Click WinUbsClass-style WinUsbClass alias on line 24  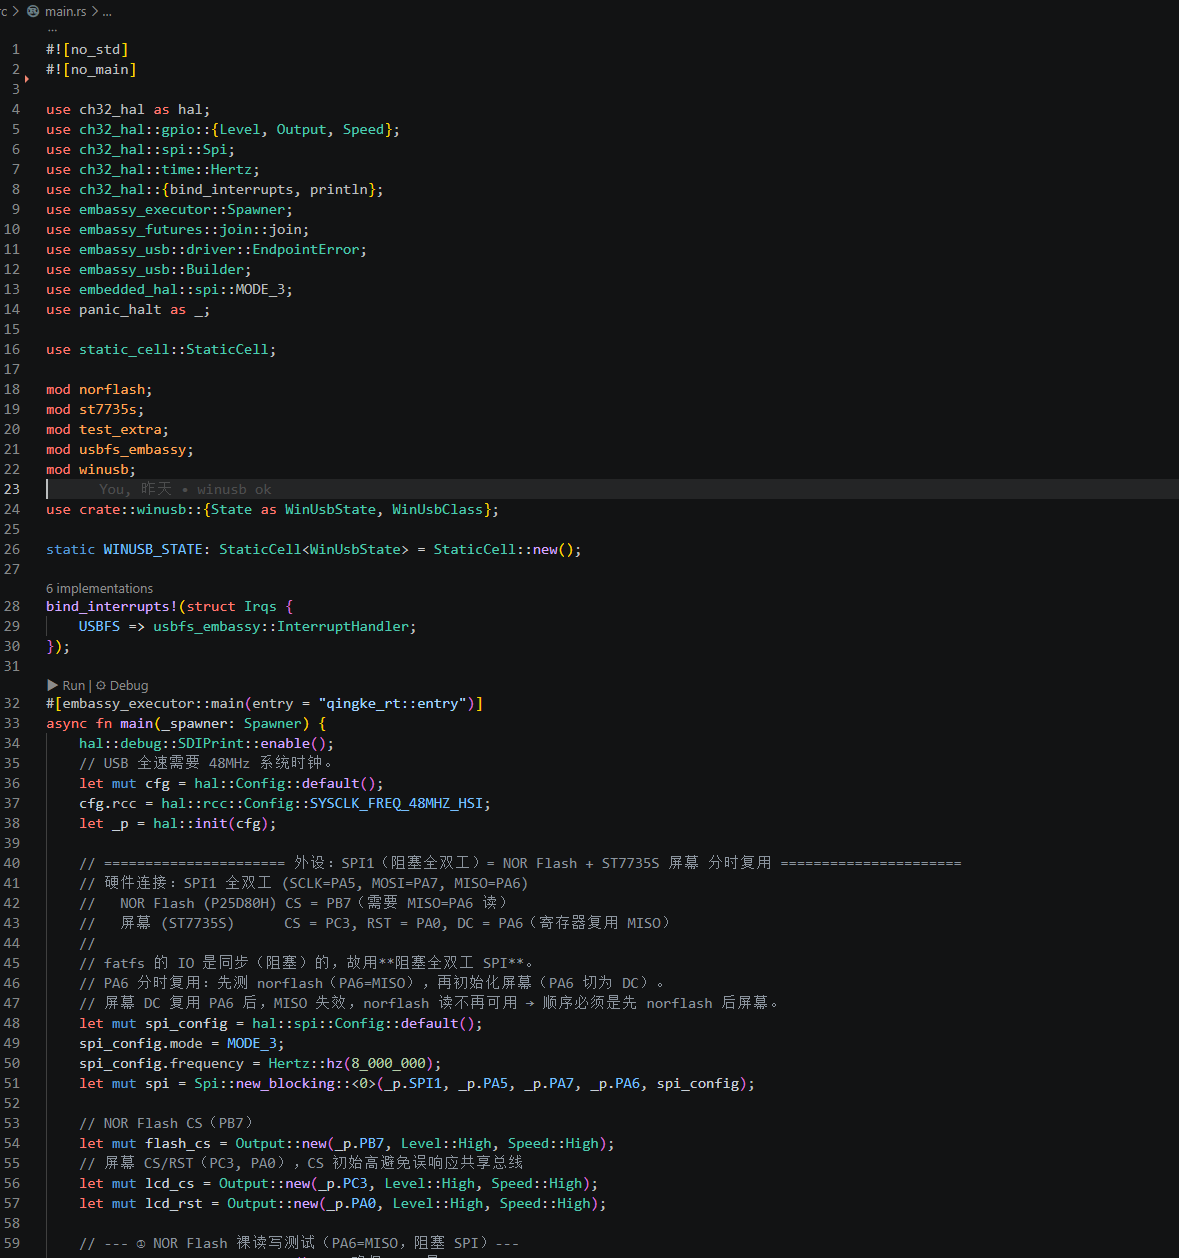tap(437, 509)
